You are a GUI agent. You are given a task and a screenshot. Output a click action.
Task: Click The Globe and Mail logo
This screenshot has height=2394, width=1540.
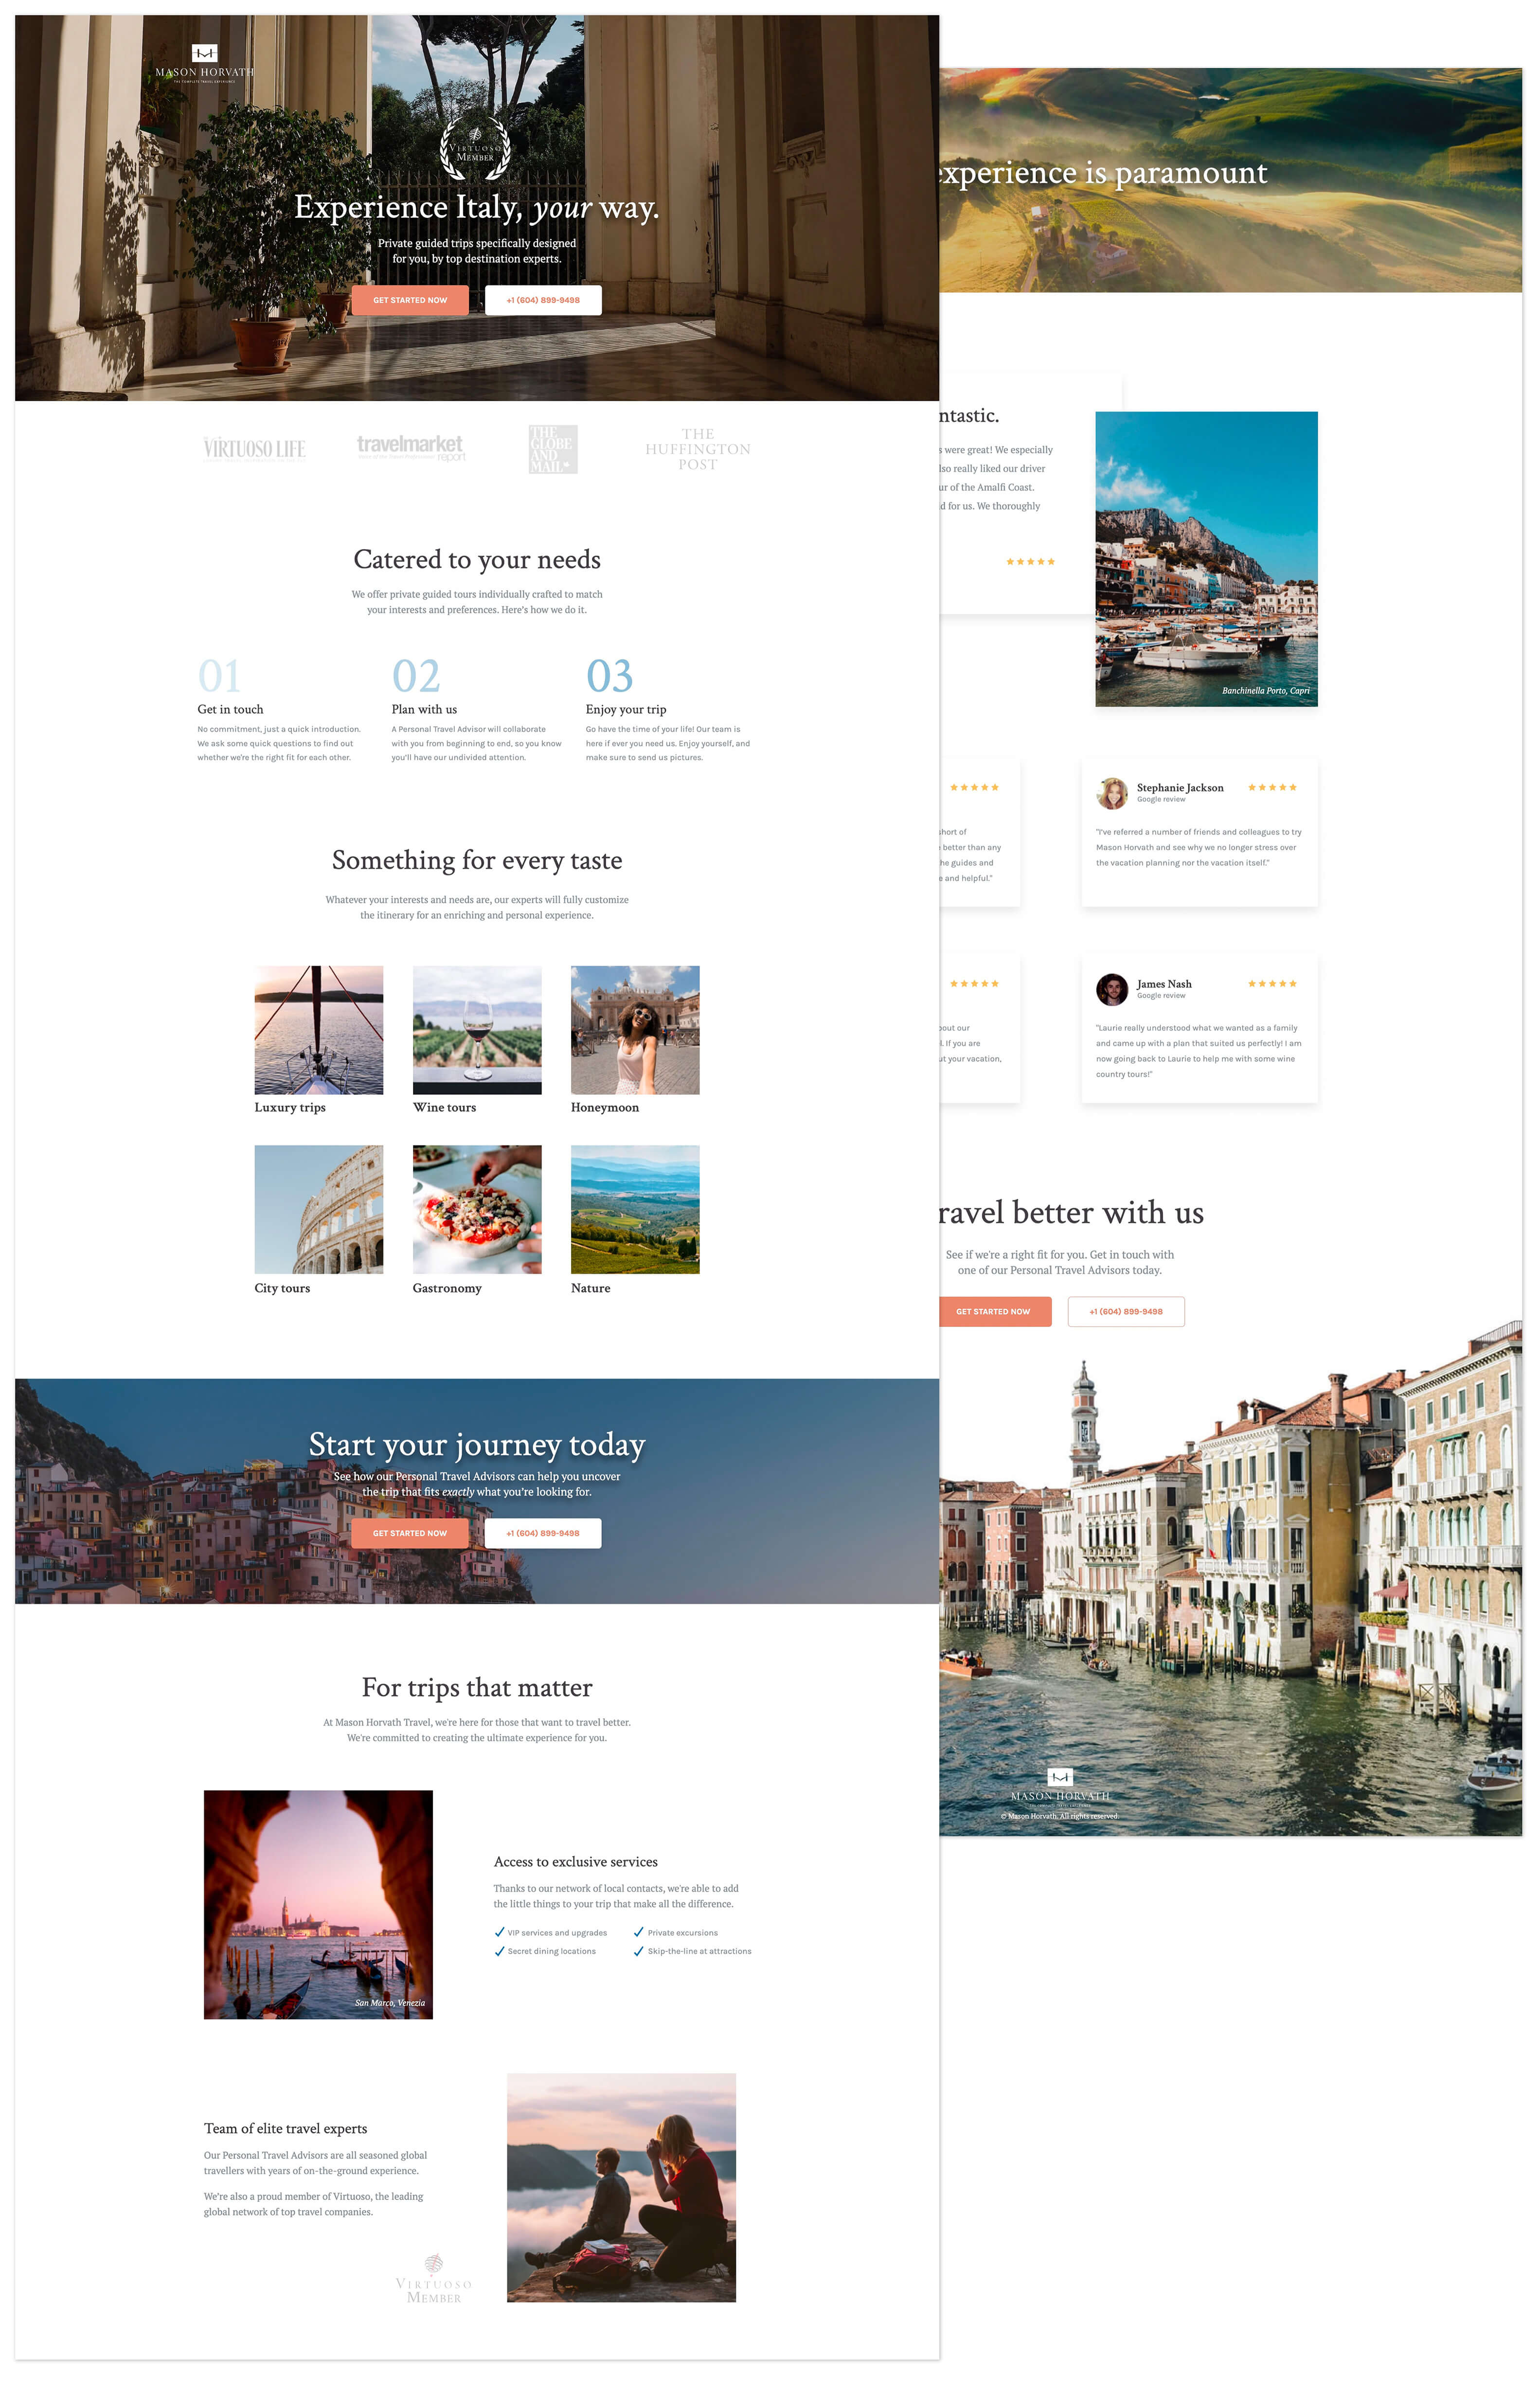pyautogui.click(x=553, y=449)
